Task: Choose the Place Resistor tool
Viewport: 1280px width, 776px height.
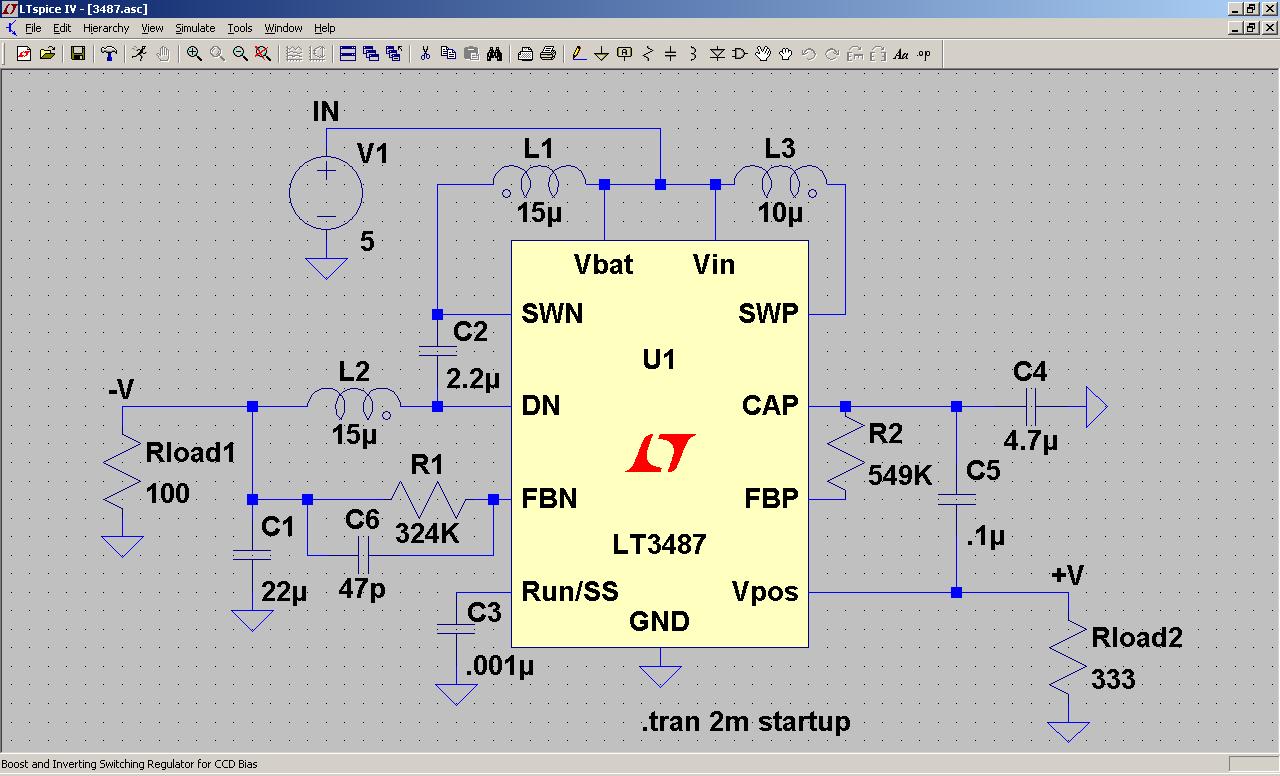Action: click(648, 54)
